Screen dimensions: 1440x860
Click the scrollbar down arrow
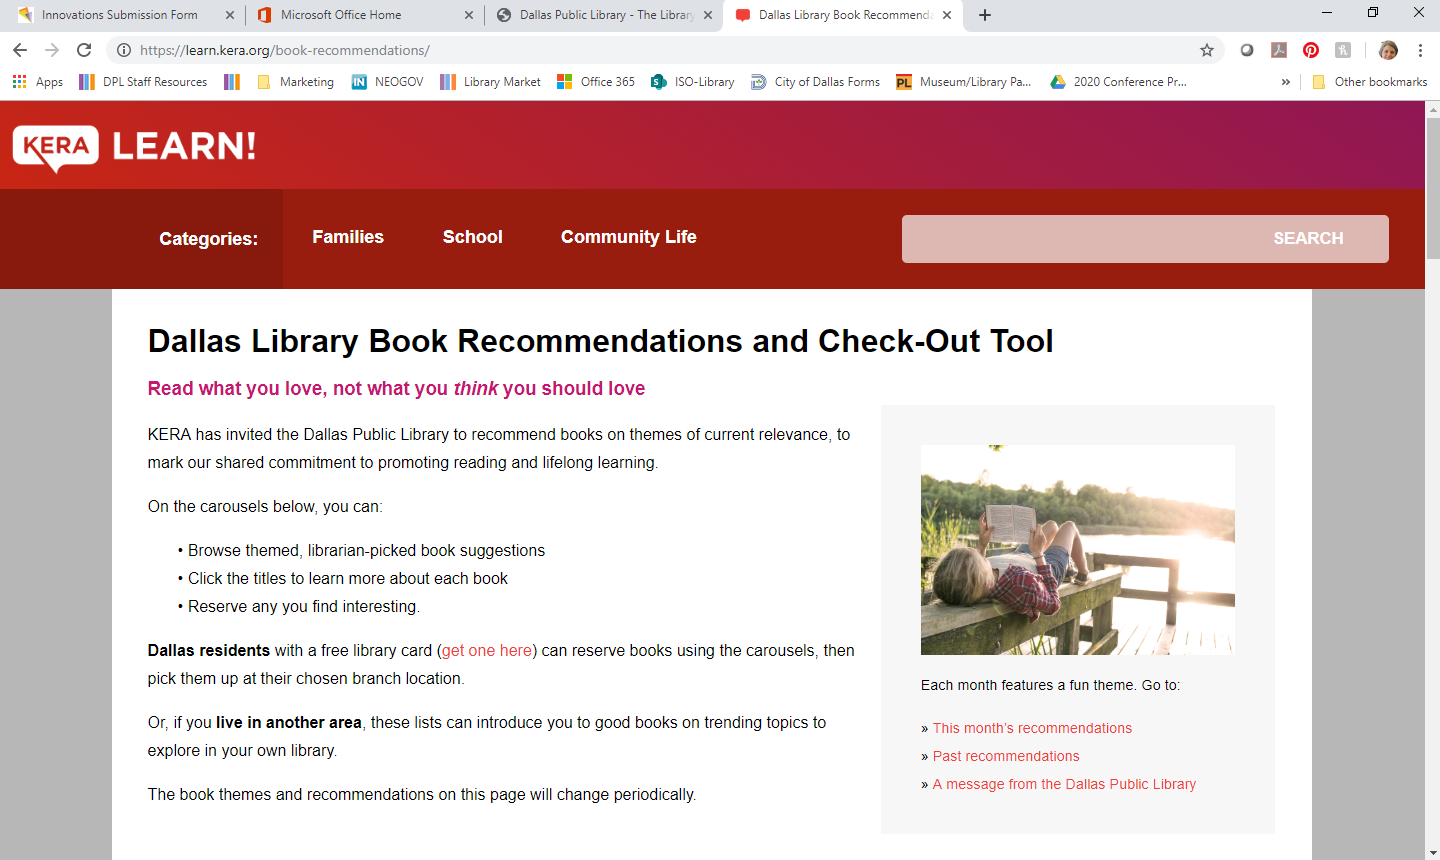coord(1433,853)
